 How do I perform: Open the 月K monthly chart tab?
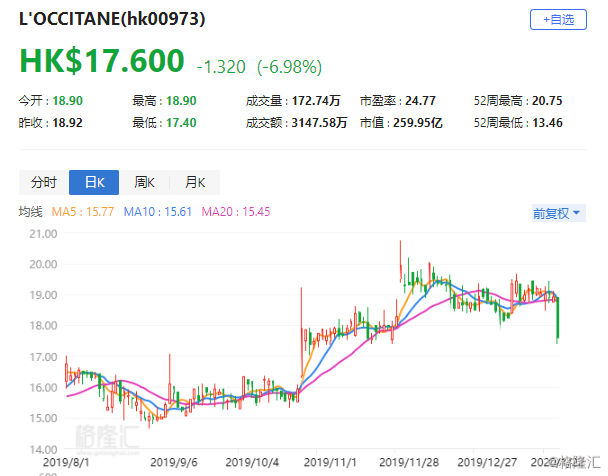click(x=195, y=182)
